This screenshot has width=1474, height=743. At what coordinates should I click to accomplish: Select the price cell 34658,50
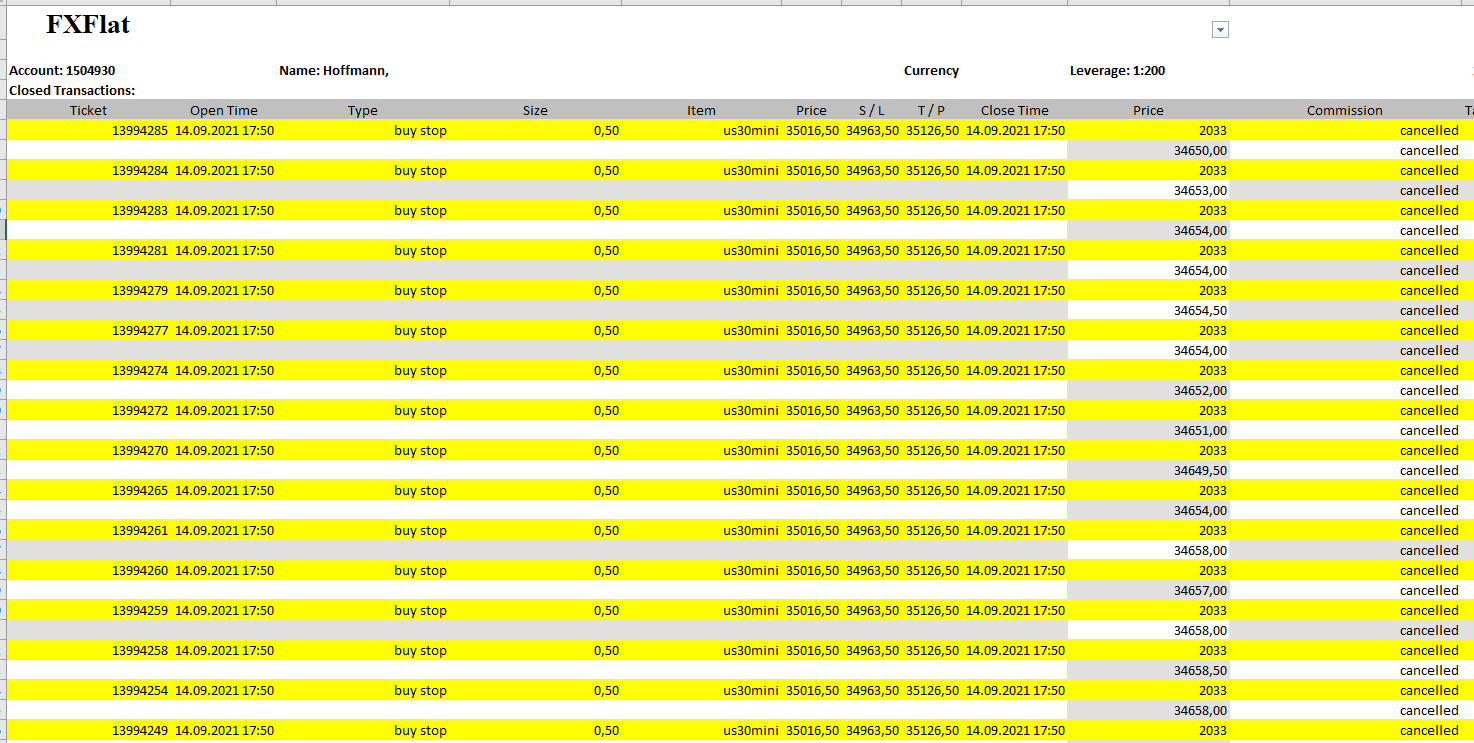coord(1200,671)
